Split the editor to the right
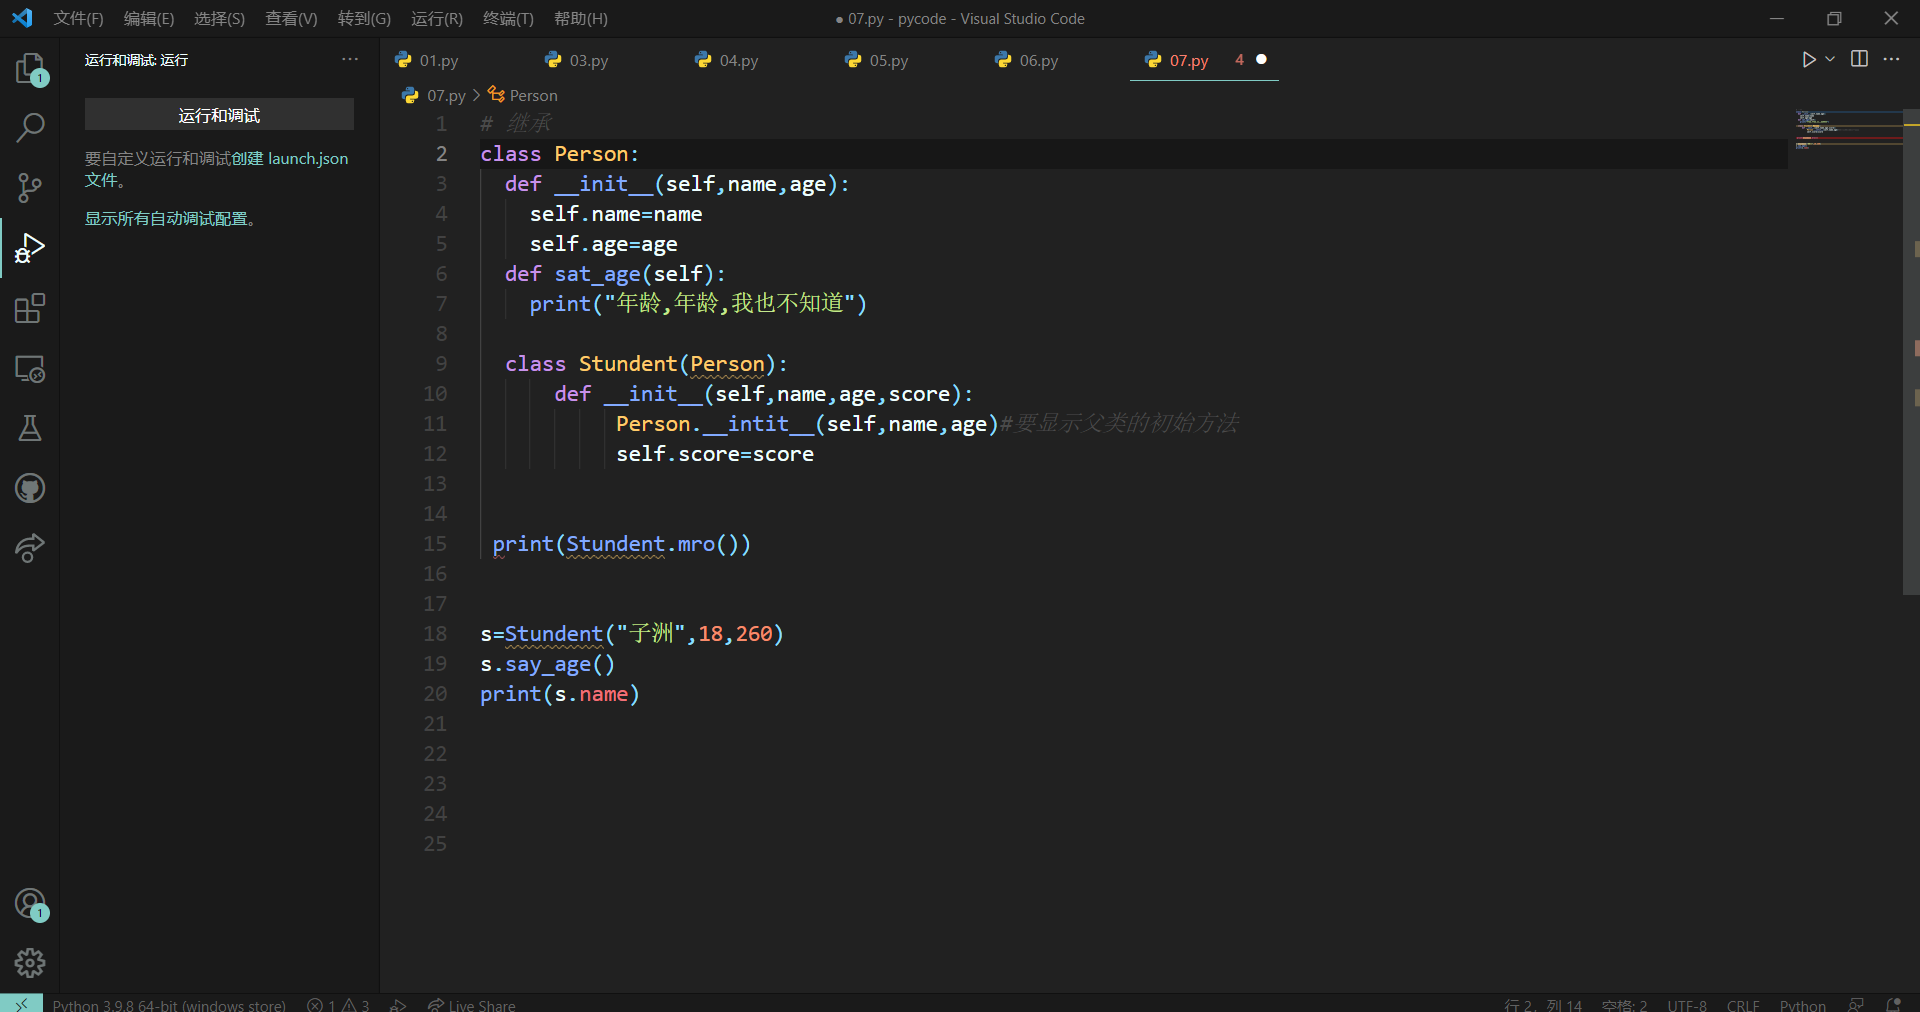The image size is (1920, 1012). pyautogui.click(x=1859, y=59)
